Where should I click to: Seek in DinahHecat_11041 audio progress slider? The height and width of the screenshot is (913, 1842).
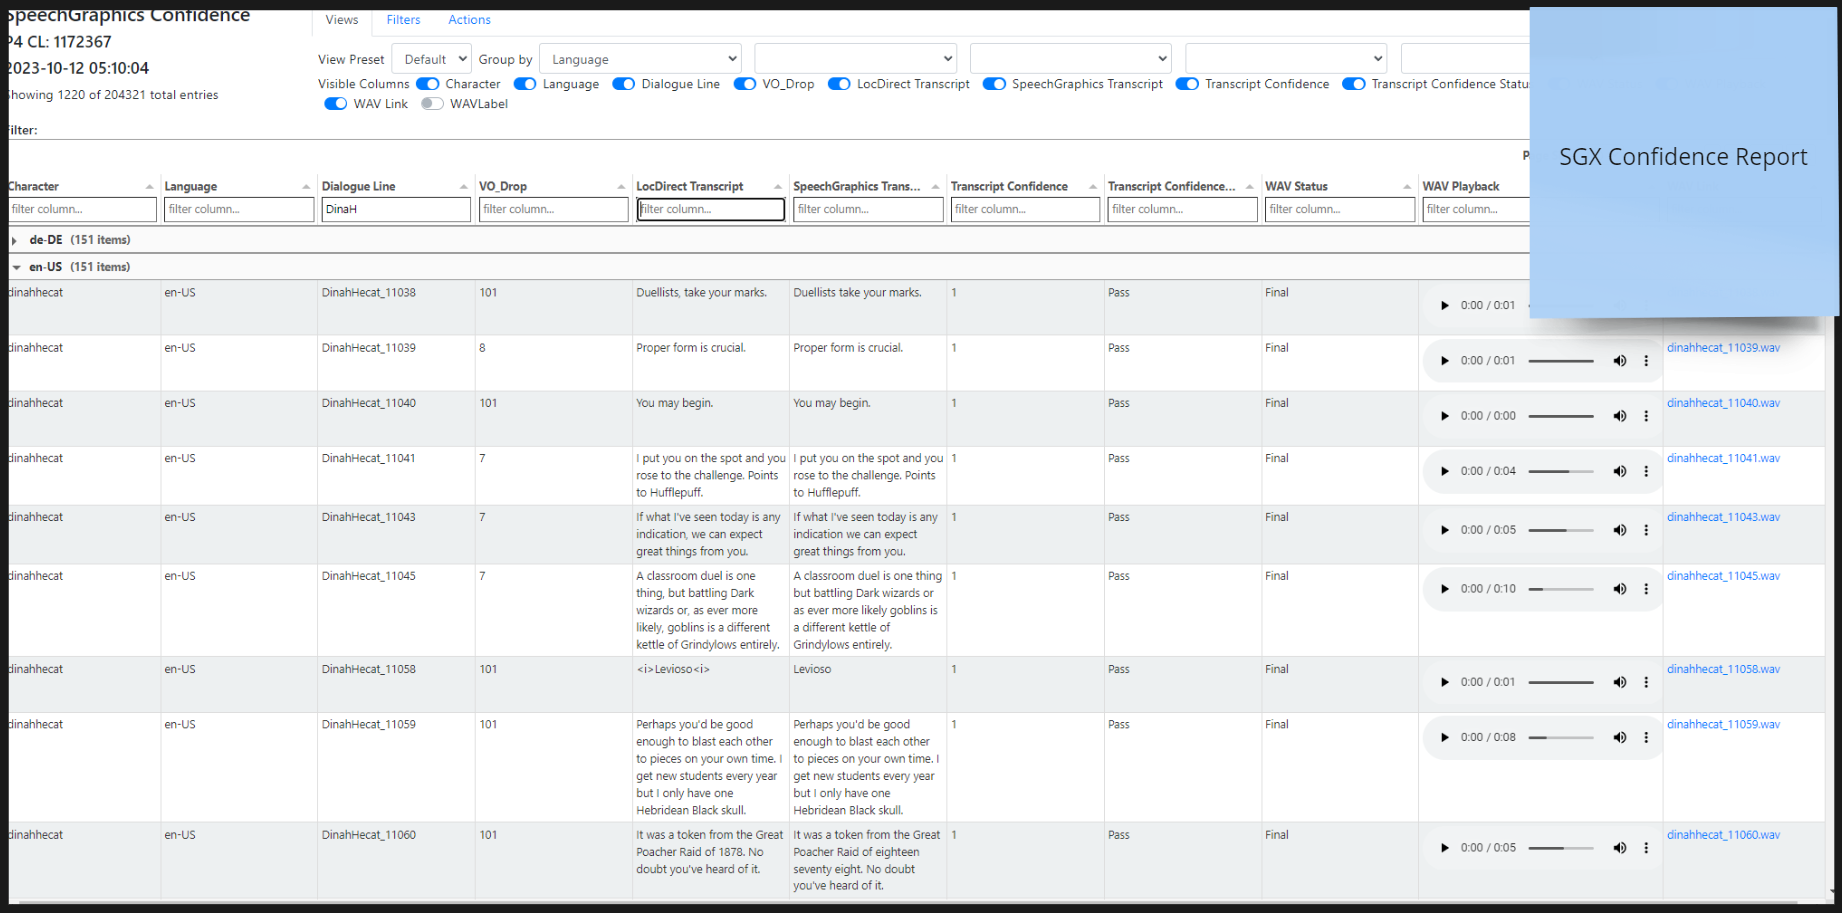point(1561,471)
